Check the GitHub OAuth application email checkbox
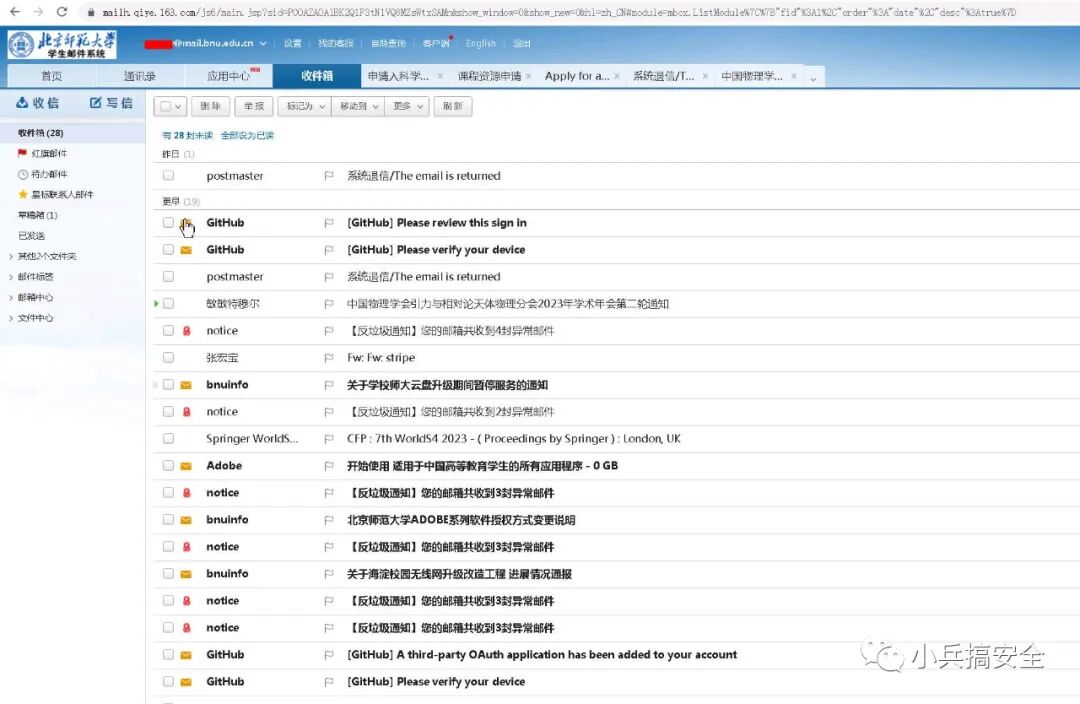The width and height of the screenshot is (1080, 704). pyautogui.click(x=168, y=654)
